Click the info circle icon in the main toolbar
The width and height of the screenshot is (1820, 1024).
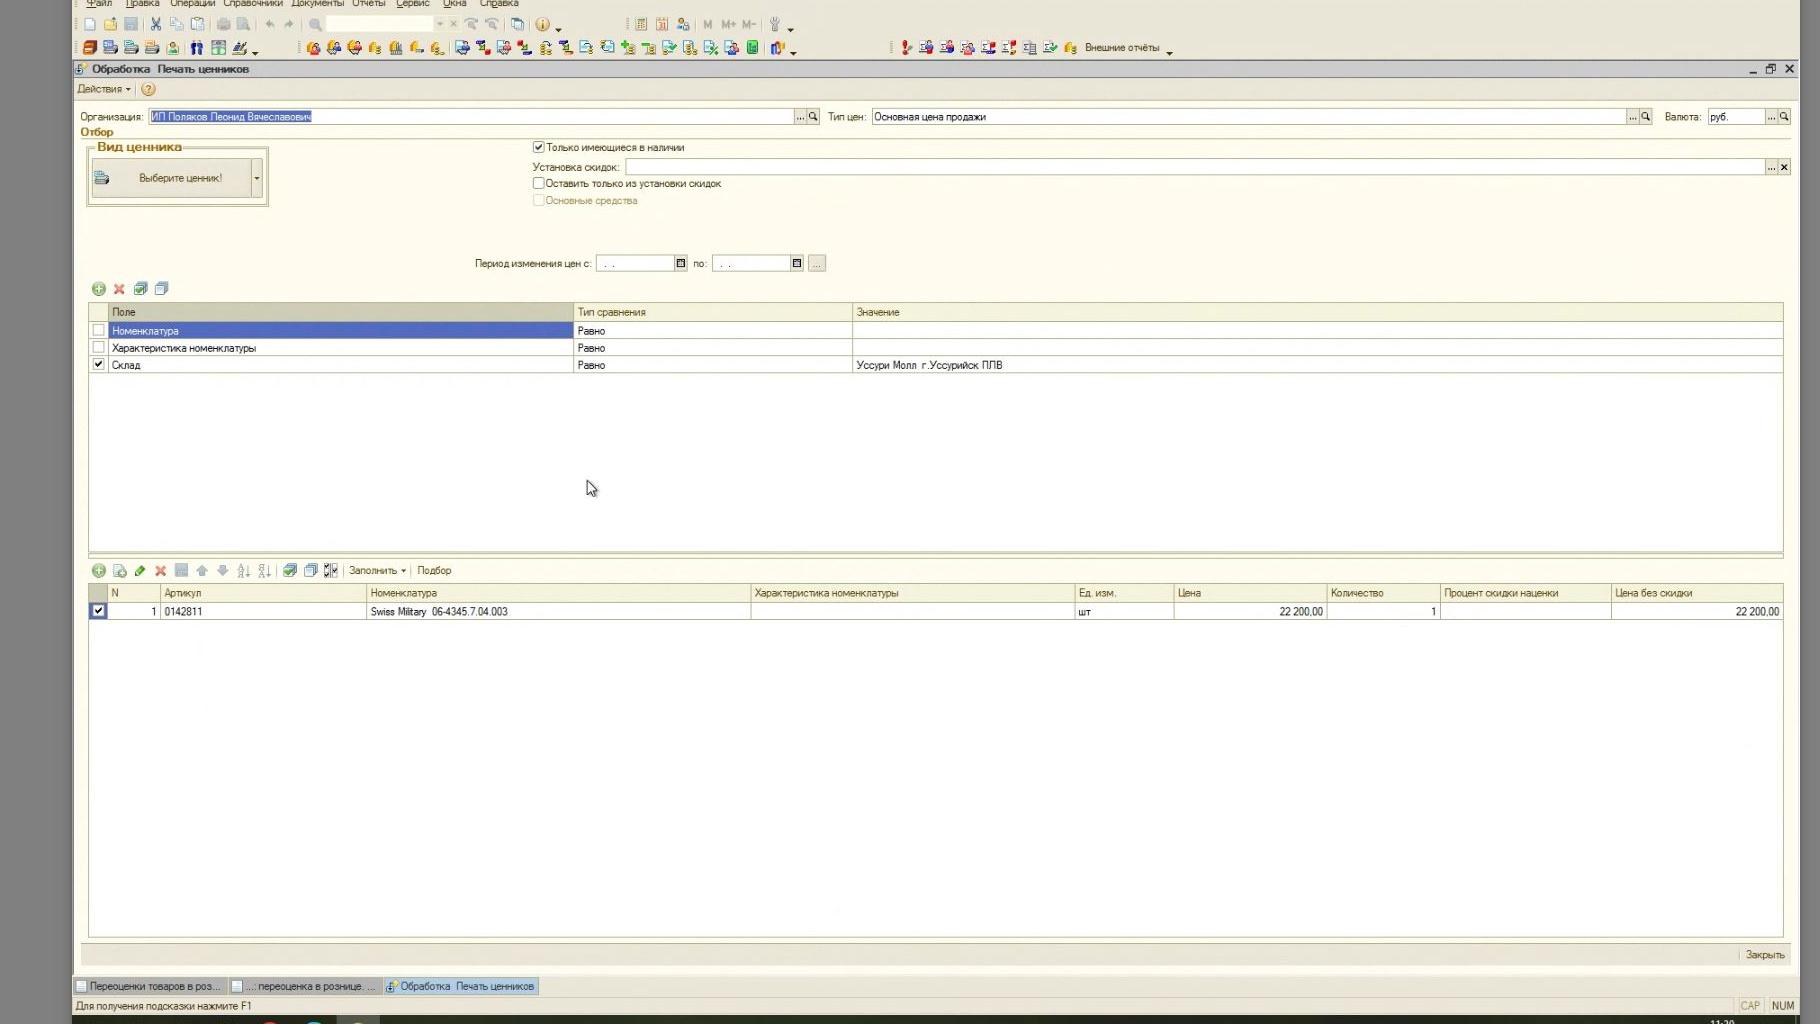(x=543, y=24)
